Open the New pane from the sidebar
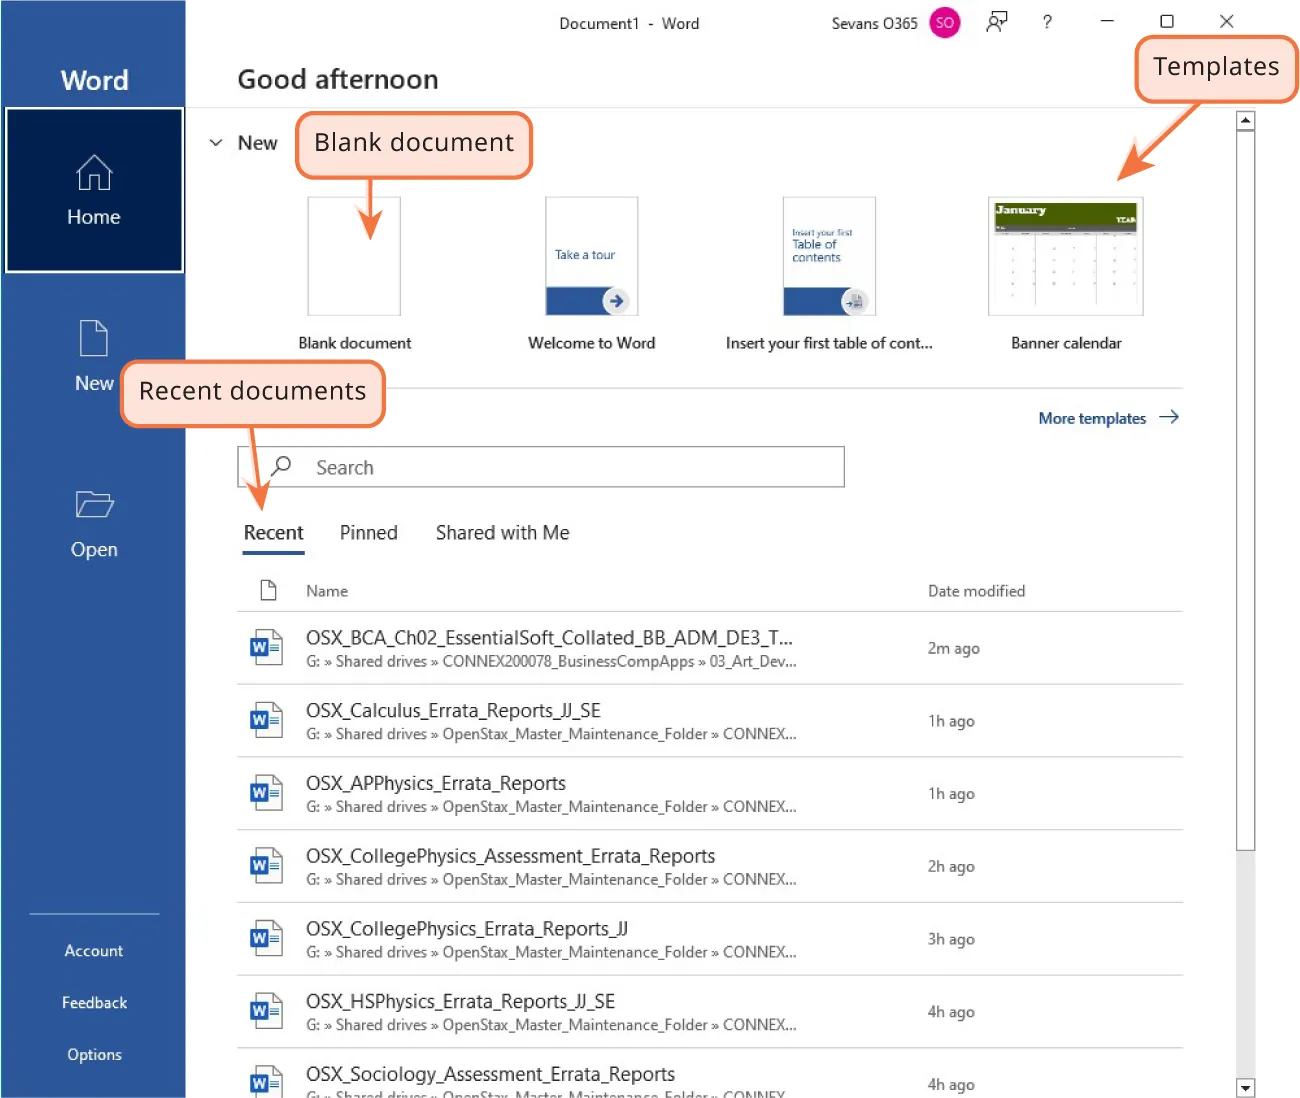Screen dimensions: 1300x1098 coord(93,355)
